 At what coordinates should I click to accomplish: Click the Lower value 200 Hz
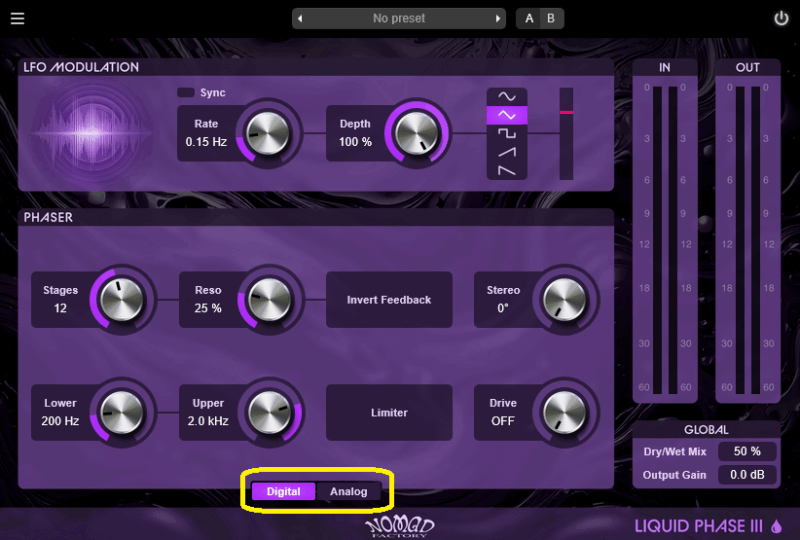60,421
